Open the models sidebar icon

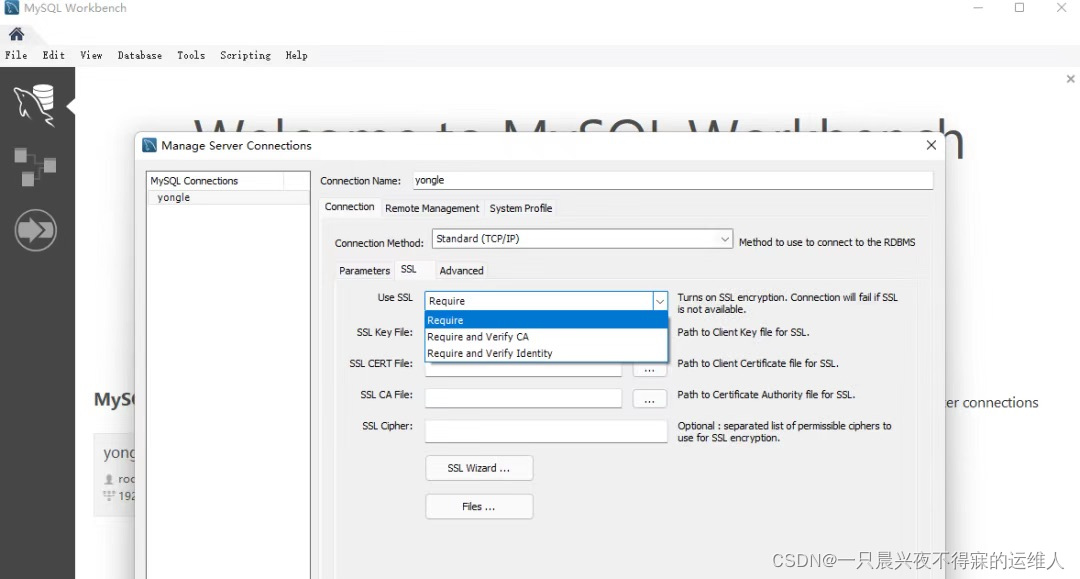[35, 167]
